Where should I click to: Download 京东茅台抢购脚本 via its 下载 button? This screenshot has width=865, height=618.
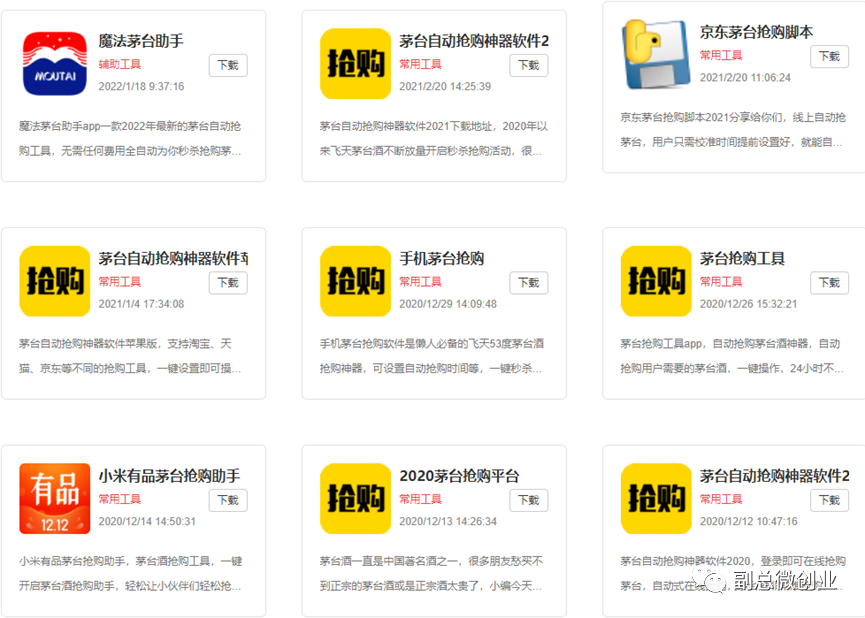(829, 56)
